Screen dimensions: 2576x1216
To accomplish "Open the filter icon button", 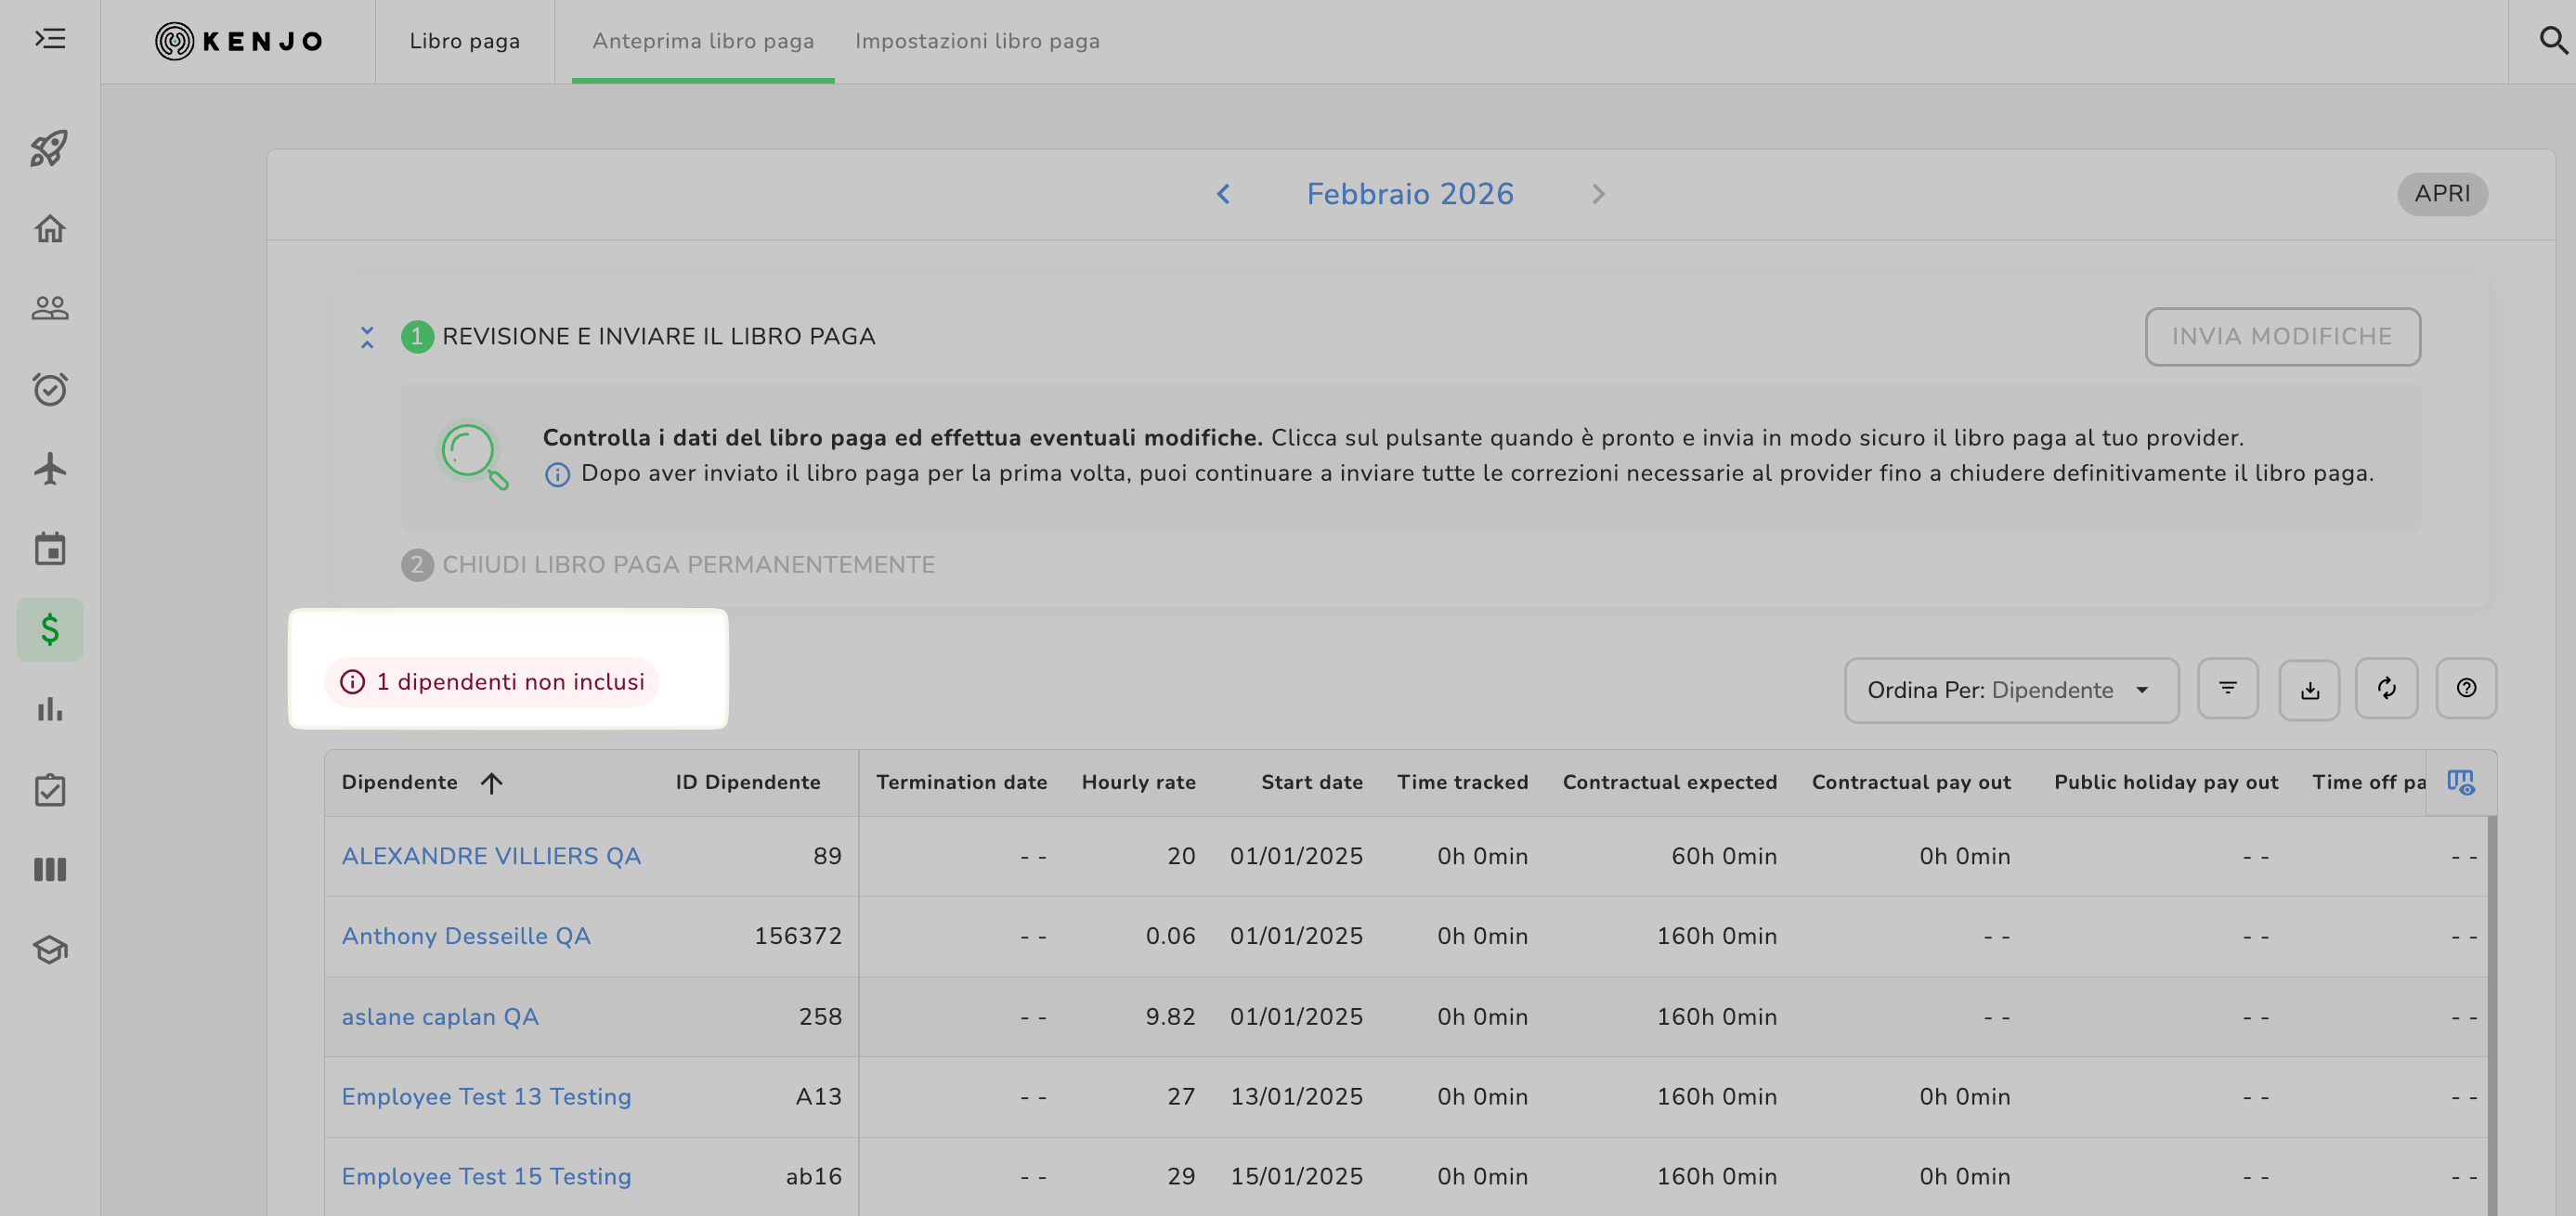I will click(x=2227, y=688).
